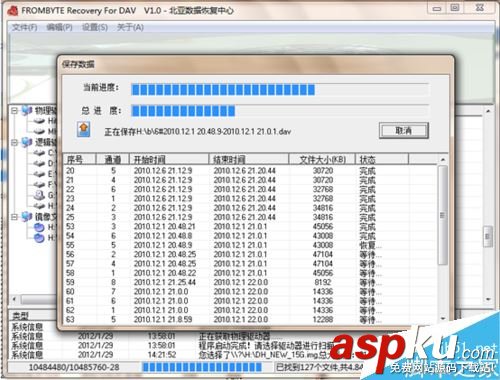This screenshot has height=380, width=500.
Task: Select the H: drive icon under logical drives
Action: tap(39, 206)
